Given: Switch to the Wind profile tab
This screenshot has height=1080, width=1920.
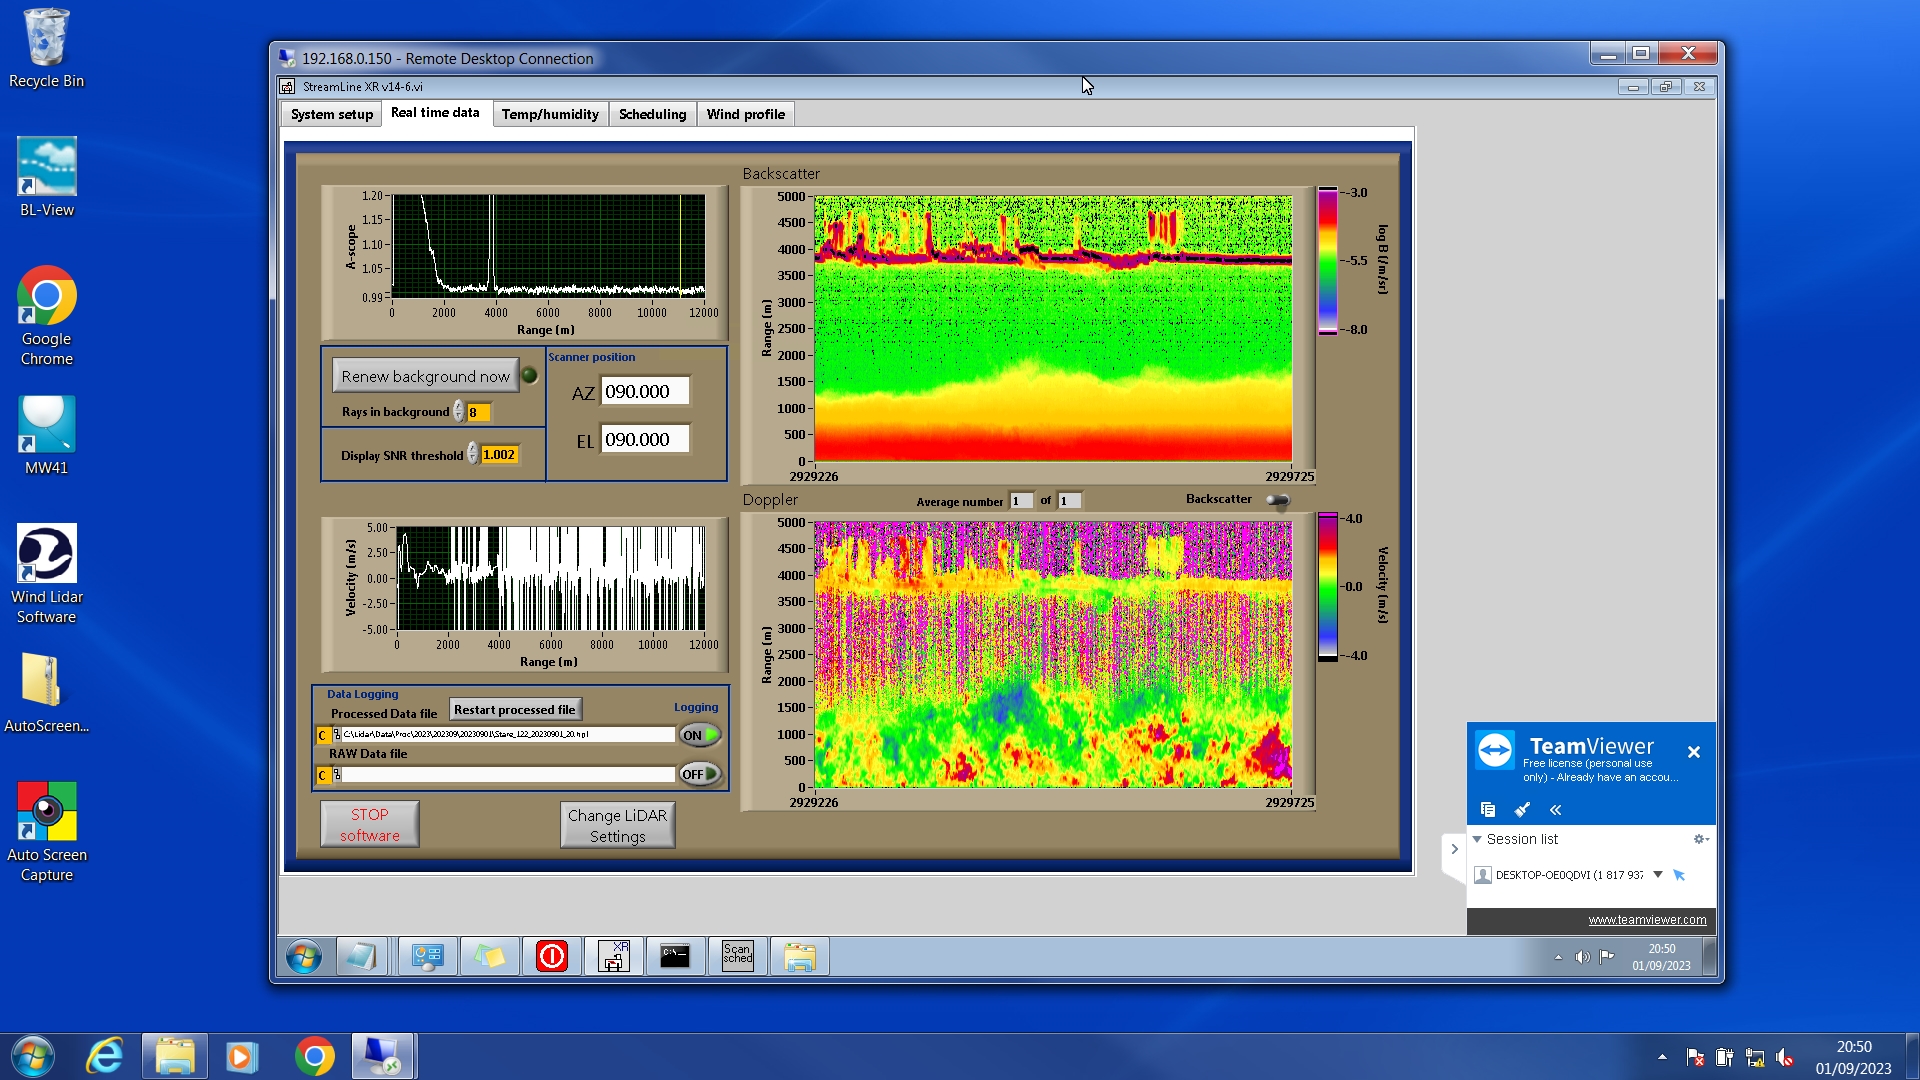Looking at the screenshot, I should coord(745,114).
